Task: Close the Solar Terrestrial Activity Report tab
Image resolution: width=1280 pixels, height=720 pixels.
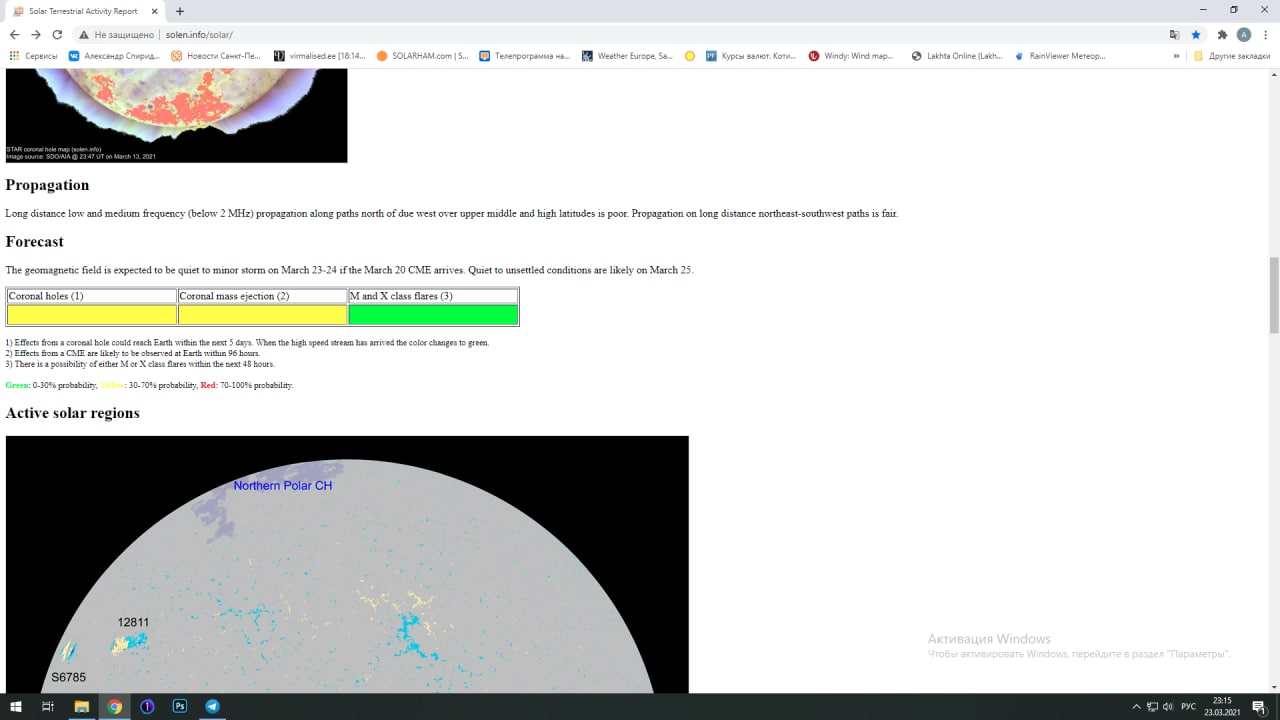Action: pyautogui.click(x=156, y=11)
